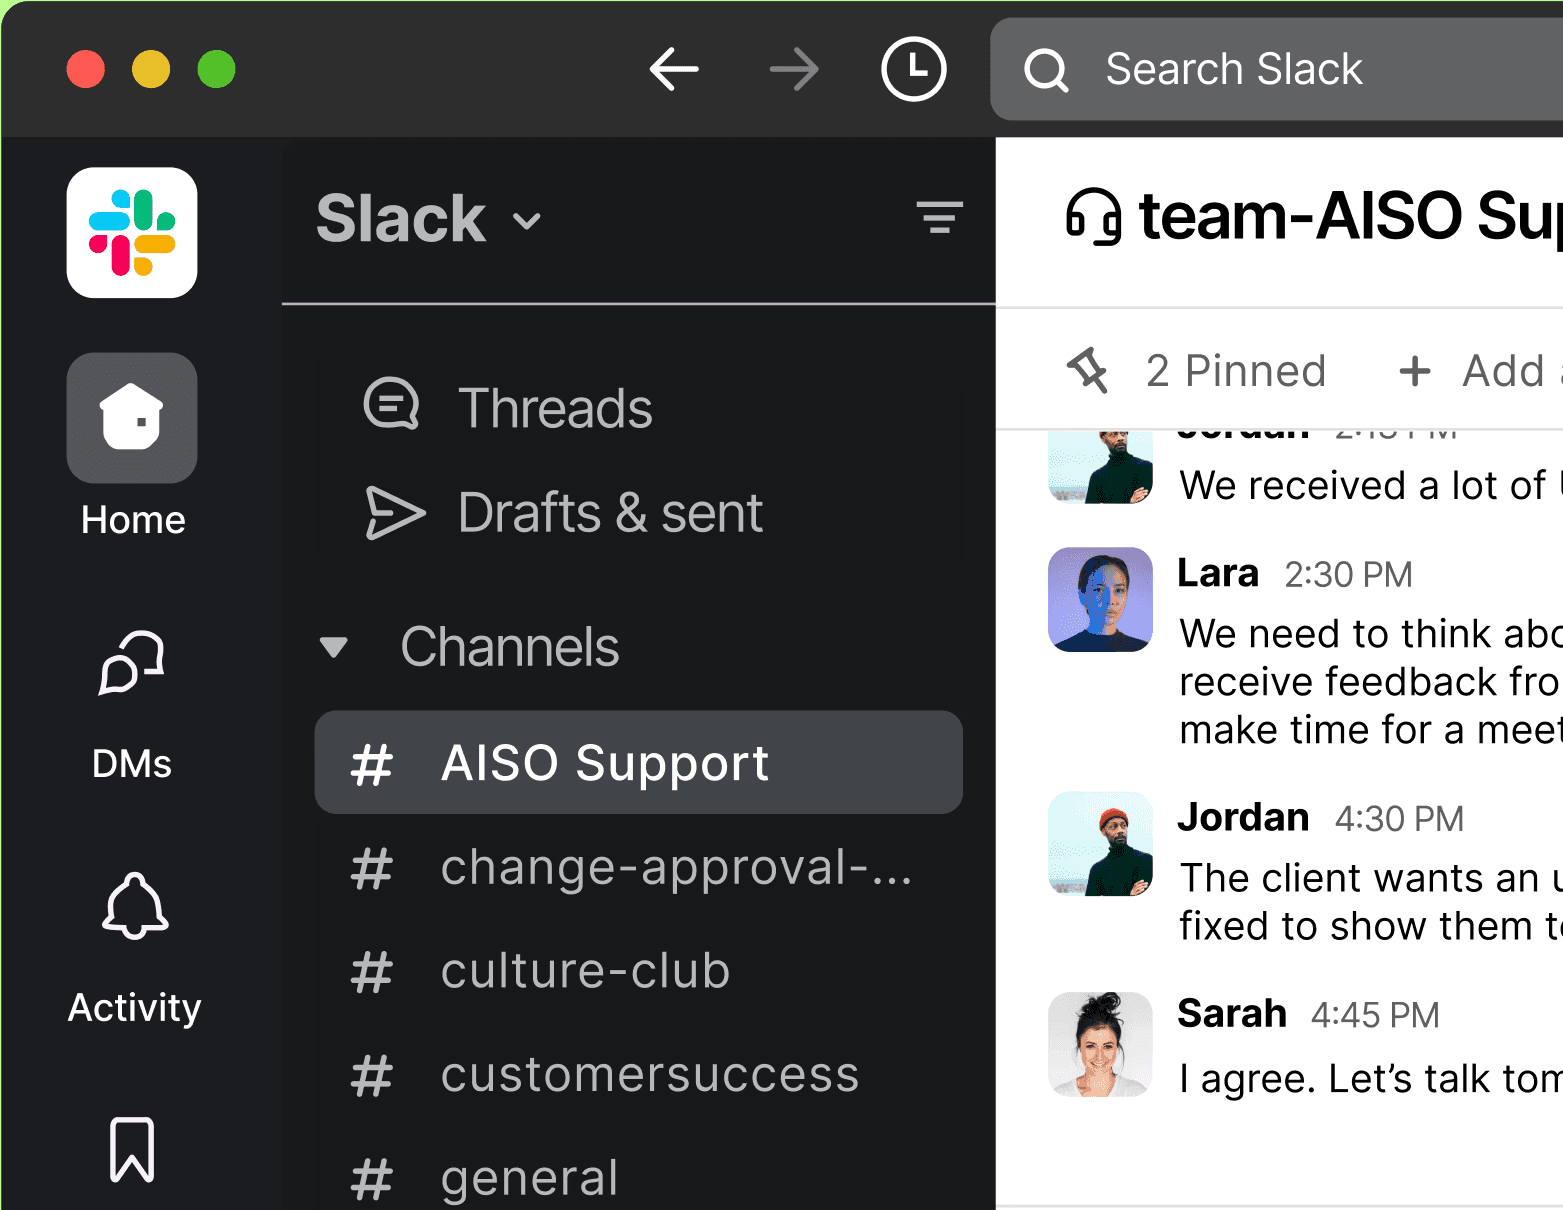Select the general channel
1563x1210 pixels.
[638, 1178]
